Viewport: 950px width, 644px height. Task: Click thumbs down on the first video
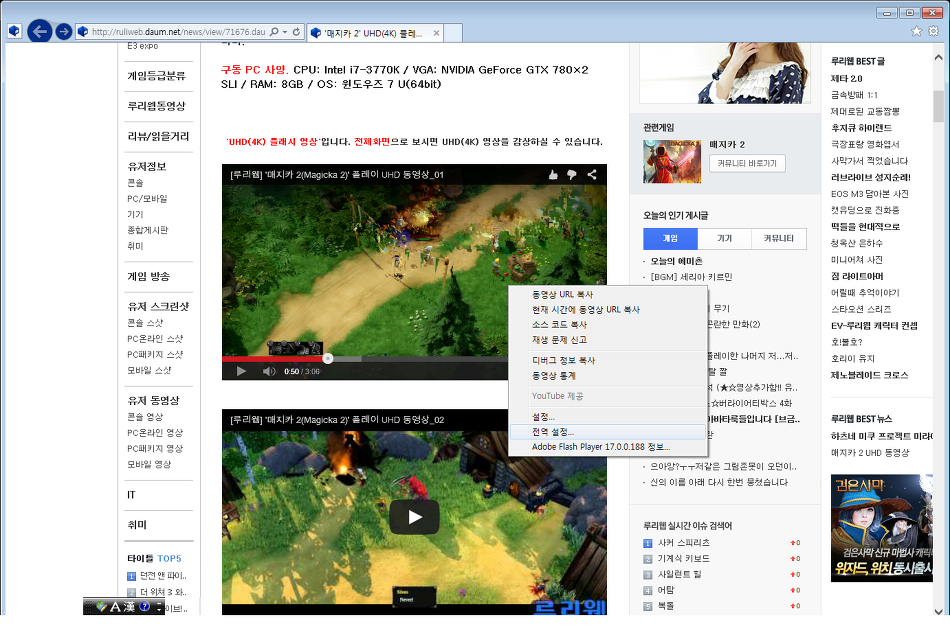(x=571, y=174)
